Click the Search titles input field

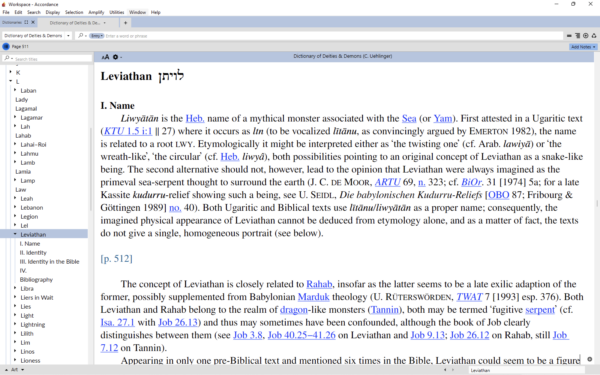point(47,59)
